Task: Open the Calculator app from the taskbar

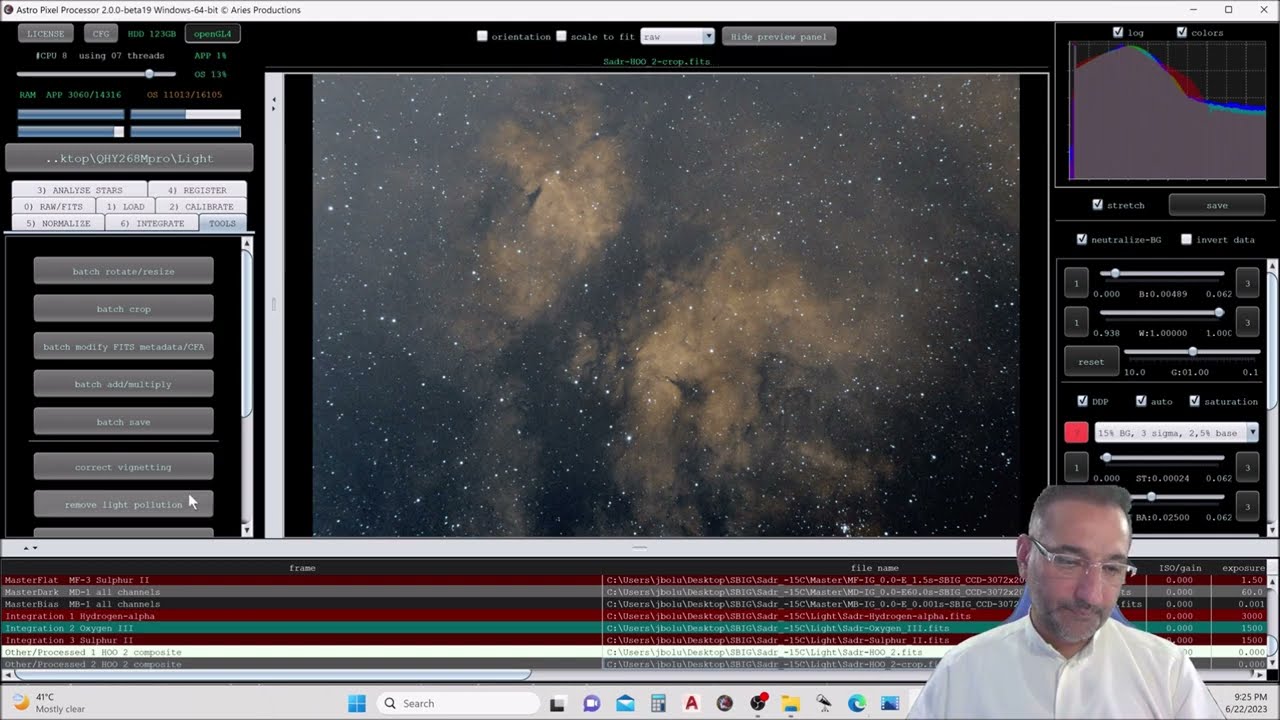Action: (658, 703)
